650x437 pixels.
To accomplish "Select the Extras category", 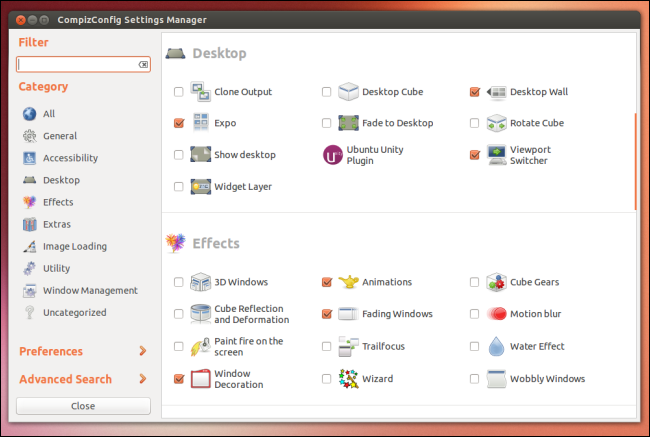I will [57, 224].
